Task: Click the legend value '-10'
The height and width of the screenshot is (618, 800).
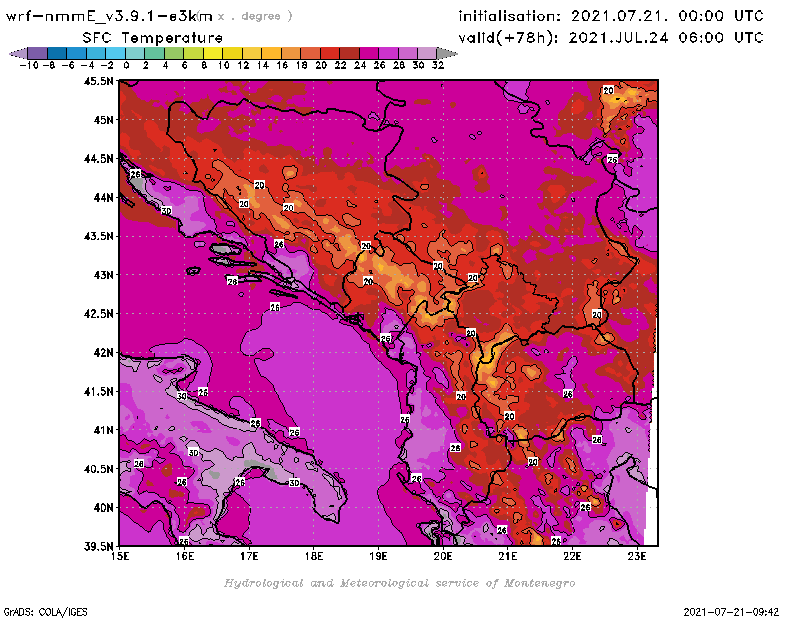Action: (x=29, y=65)
